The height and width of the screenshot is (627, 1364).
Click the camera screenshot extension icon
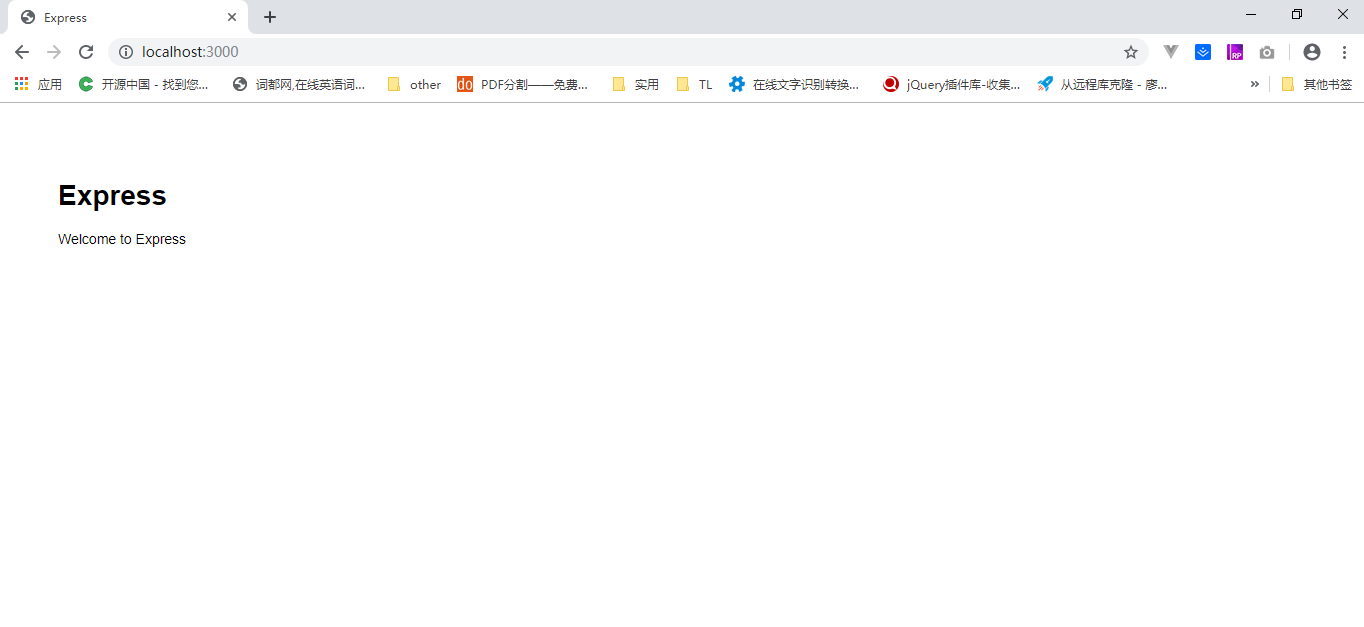tap(1267, 51)
